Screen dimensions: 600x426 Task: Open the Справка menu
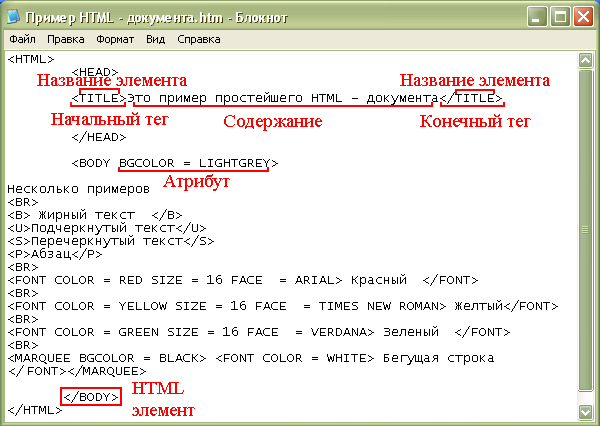[x=199, y=39]
